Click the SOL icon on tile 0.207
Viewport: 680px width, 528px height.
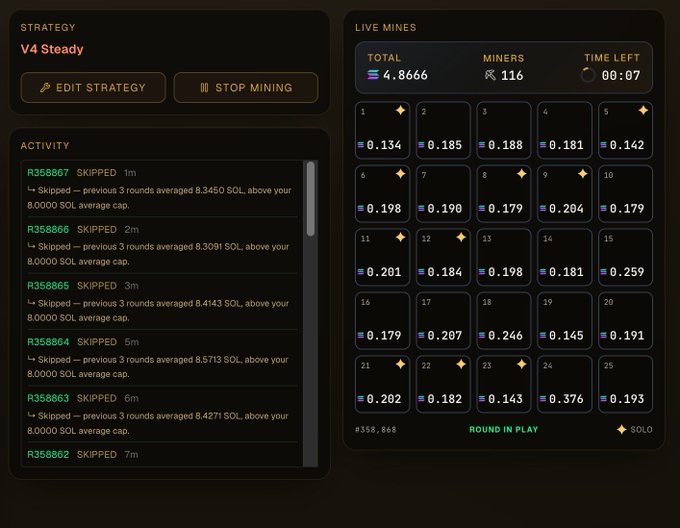[421, 335]
